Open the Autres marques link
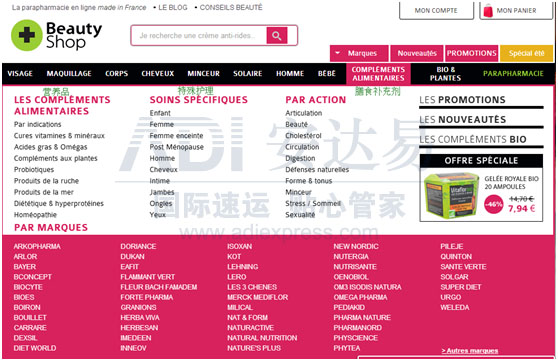The height and width of the screenshot is (361, 558). (470, 351)
